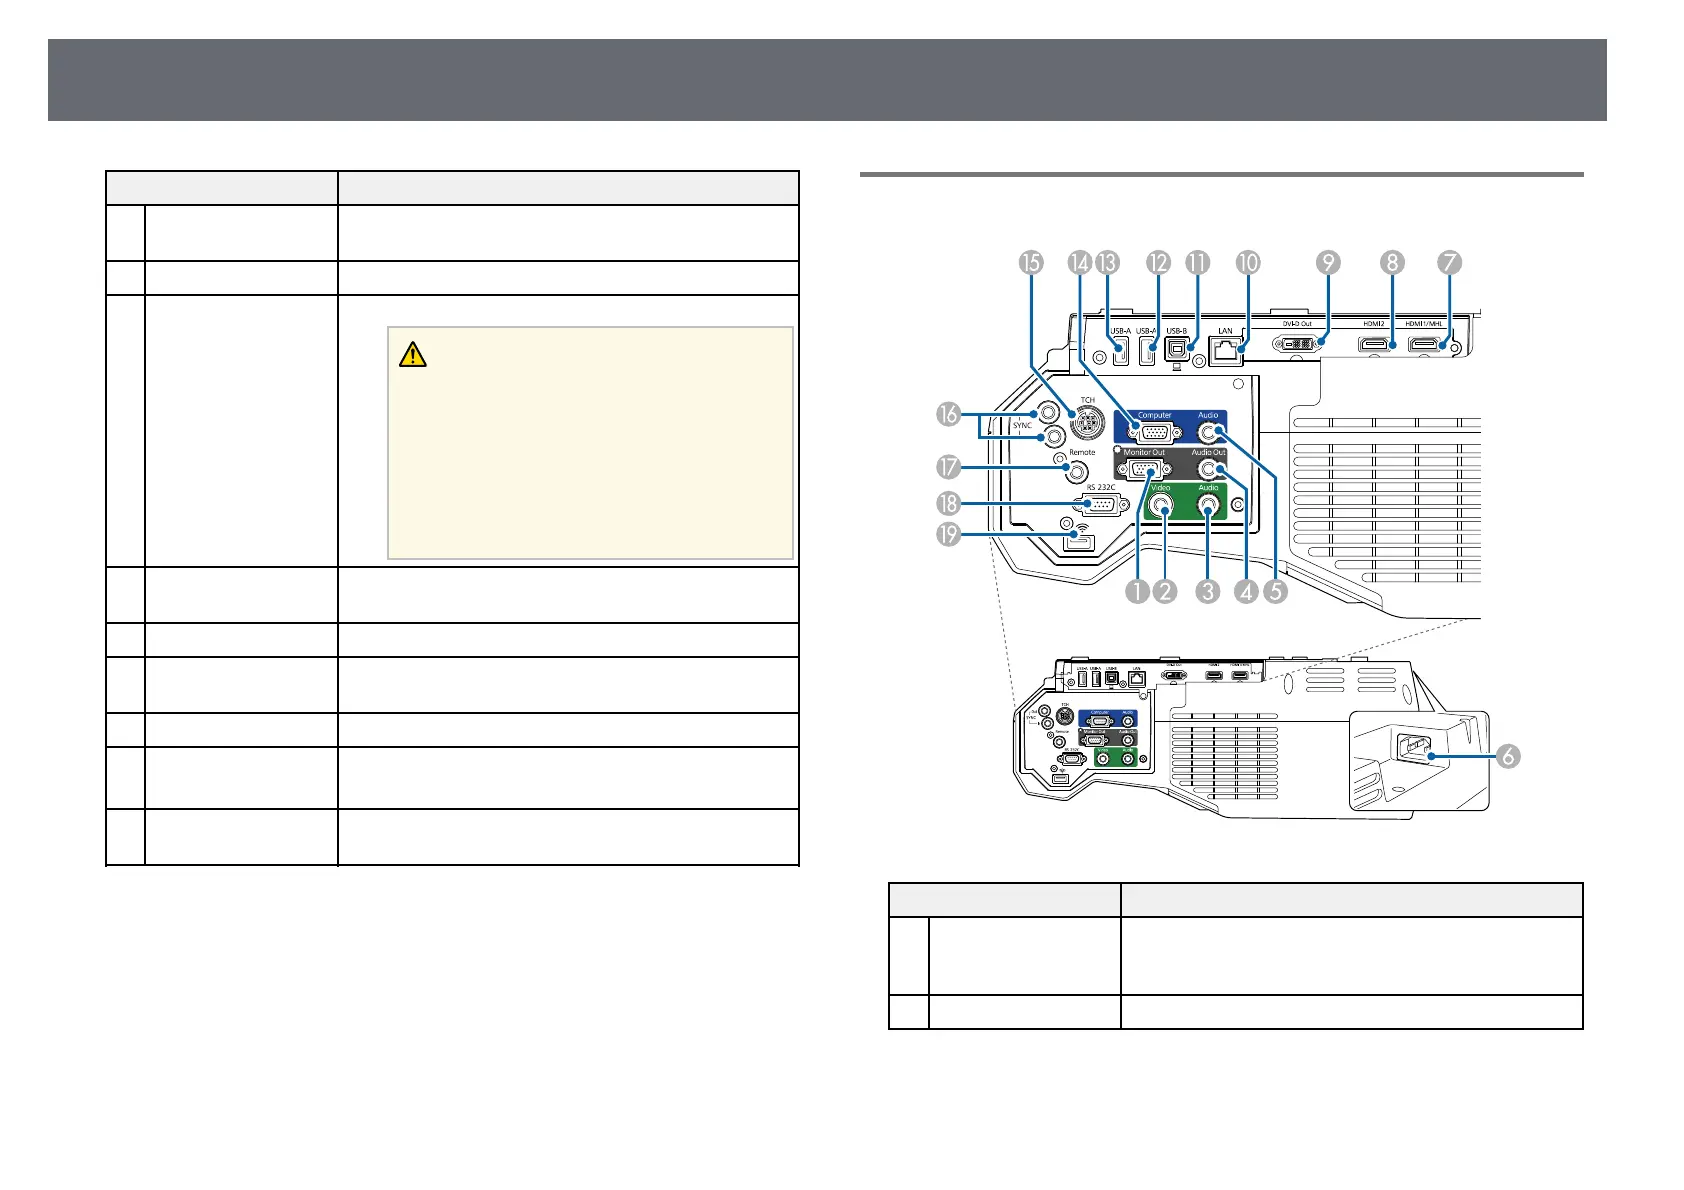Click callout number 11
Viewport: 1684px width, 1190px height.
pyautogui.click(x=1197, y=262)
